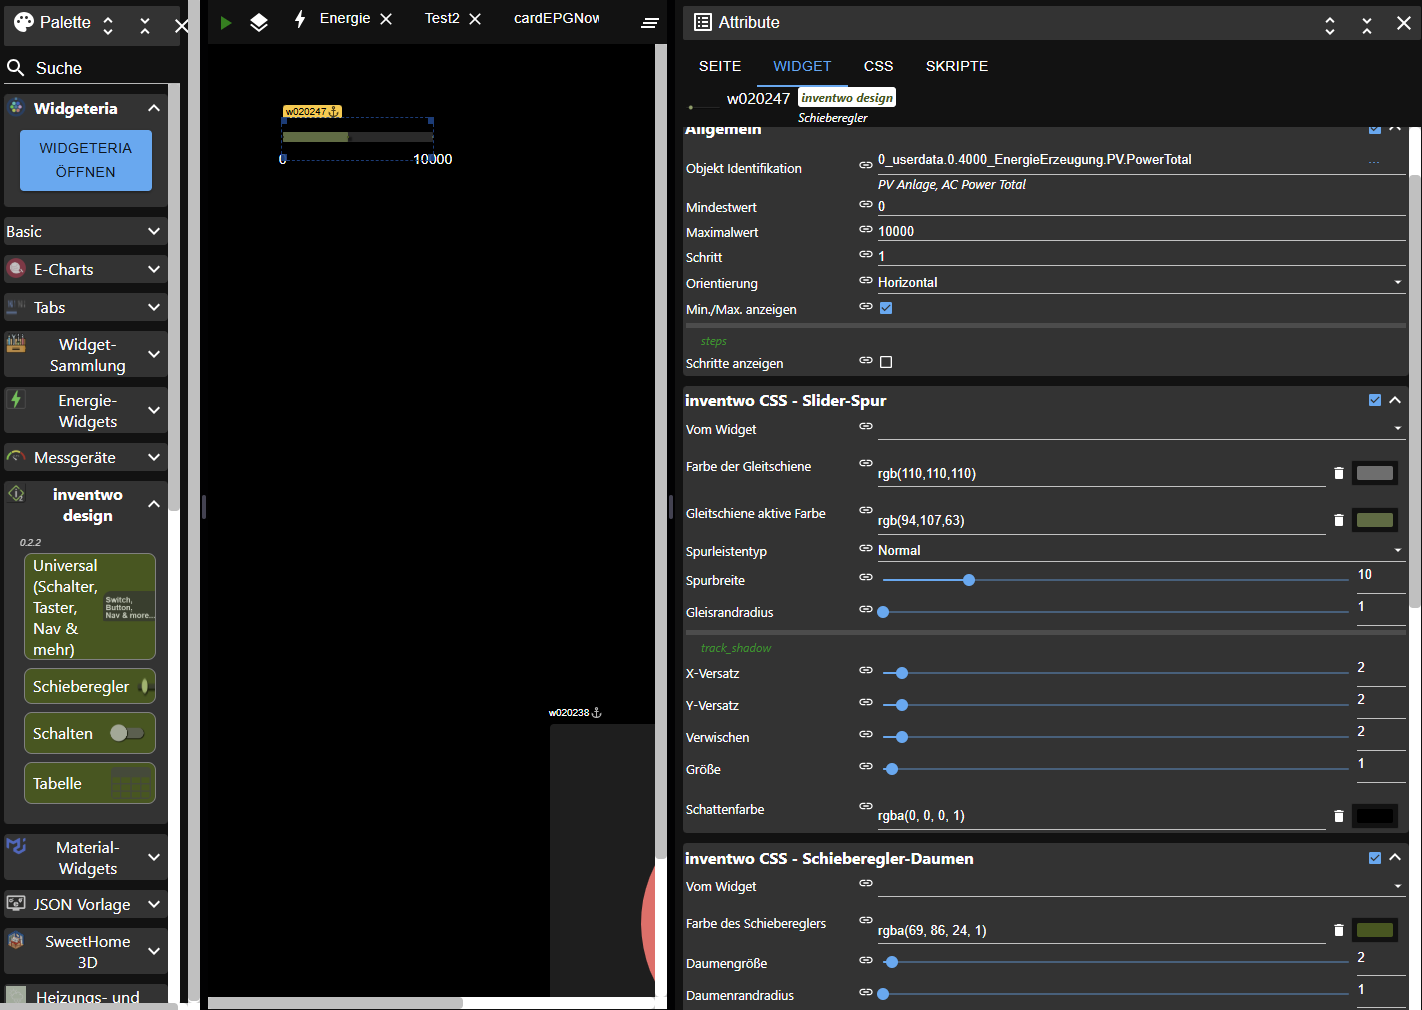
Task: Click link icon next to Spurbreite
Action: 866,577
